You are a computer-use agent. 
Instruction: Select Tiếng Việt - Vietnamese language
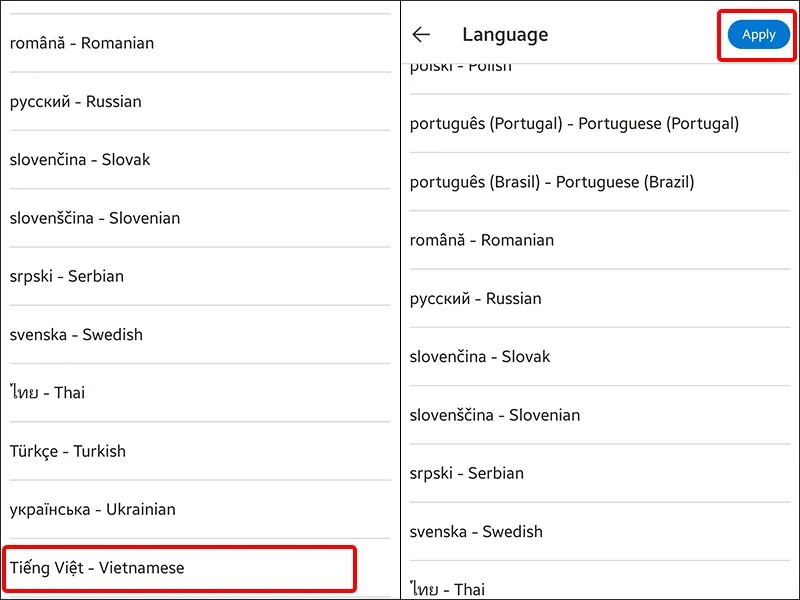click(98, 568)
